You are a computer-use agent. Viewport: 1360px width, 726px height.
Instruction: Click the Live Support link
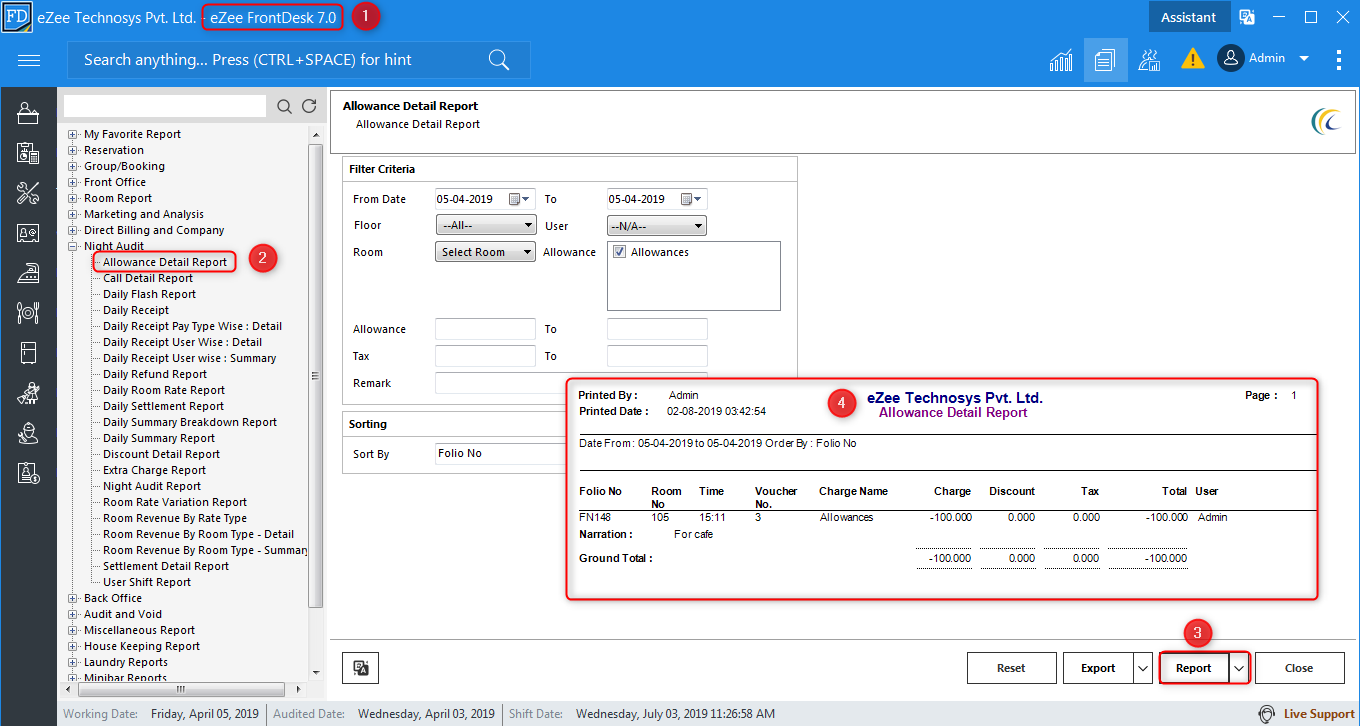point(1319,714)
